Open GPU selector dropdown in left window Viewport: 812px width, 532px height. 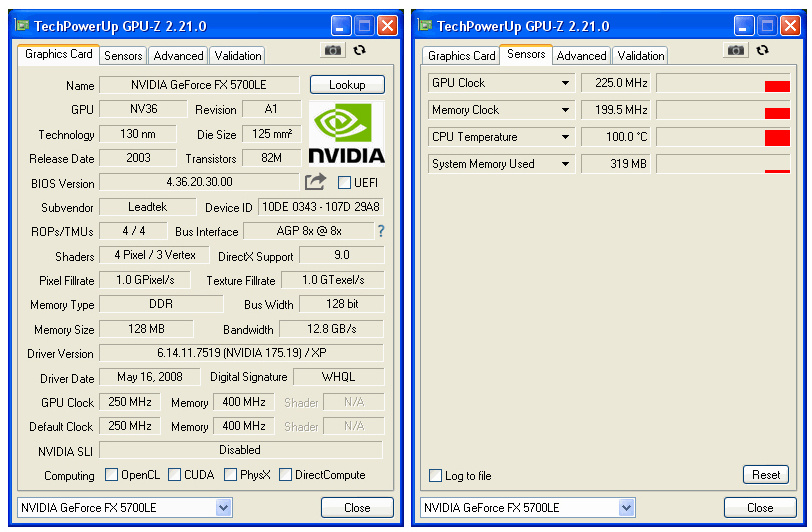tap(224, 508)
